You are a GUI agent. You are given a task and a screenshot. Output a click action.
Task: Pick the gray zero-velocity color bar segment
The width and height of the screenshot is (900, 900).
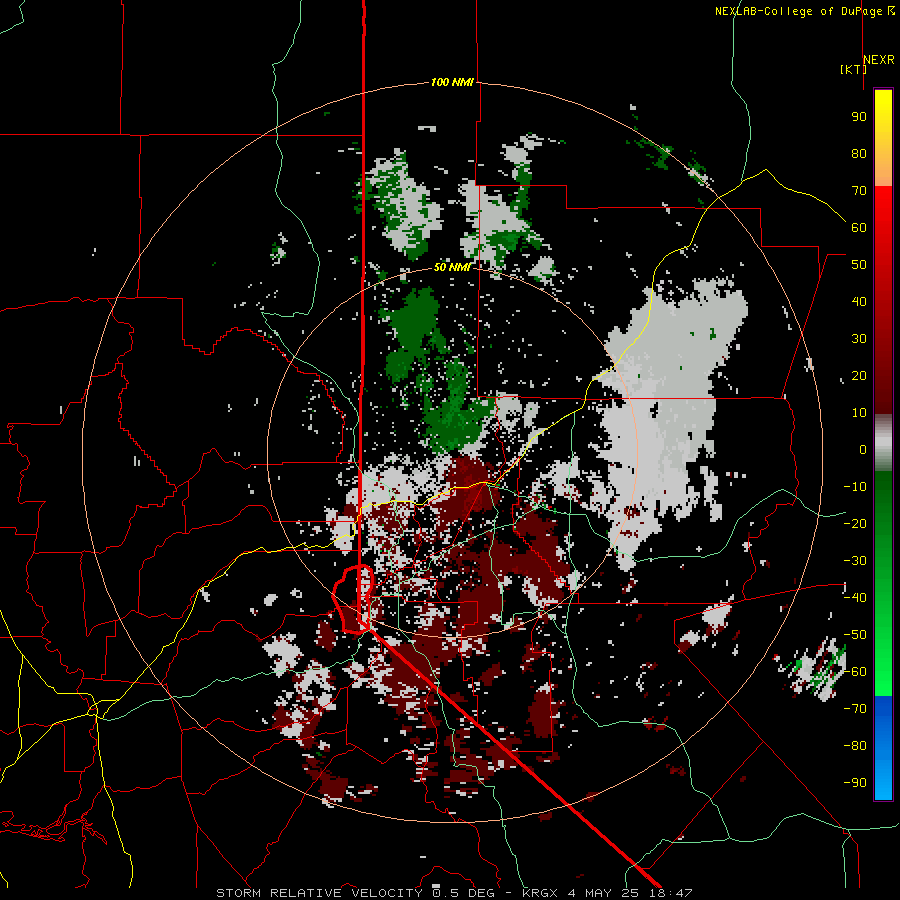883,443
